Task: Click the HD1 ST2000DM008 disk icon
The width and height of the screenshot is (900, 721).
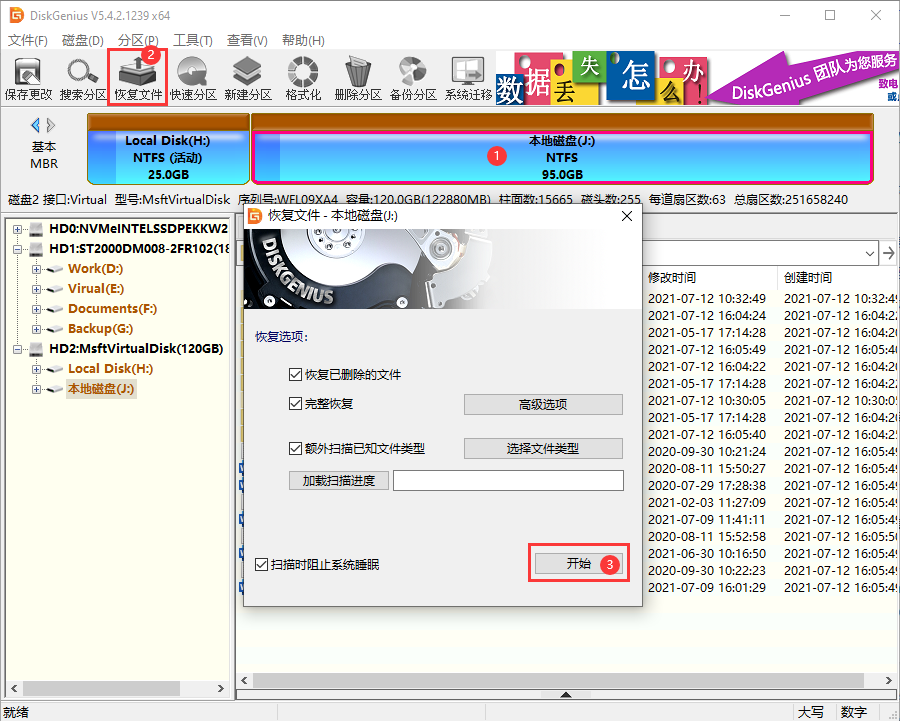Action: tap(36, 249)
